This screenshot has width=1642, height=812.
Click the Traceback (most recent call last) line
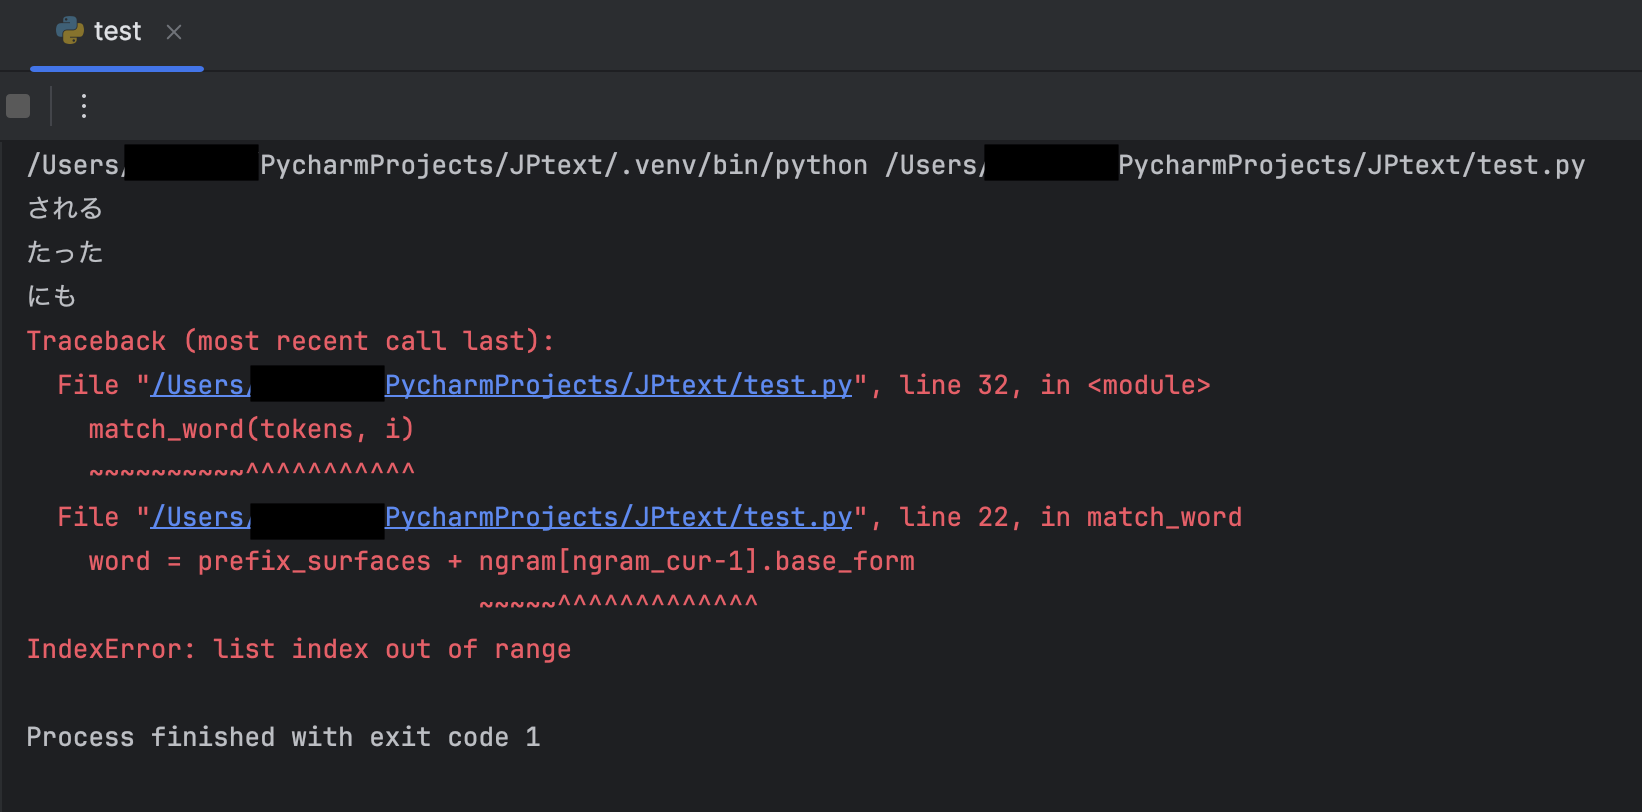(290, 341)
